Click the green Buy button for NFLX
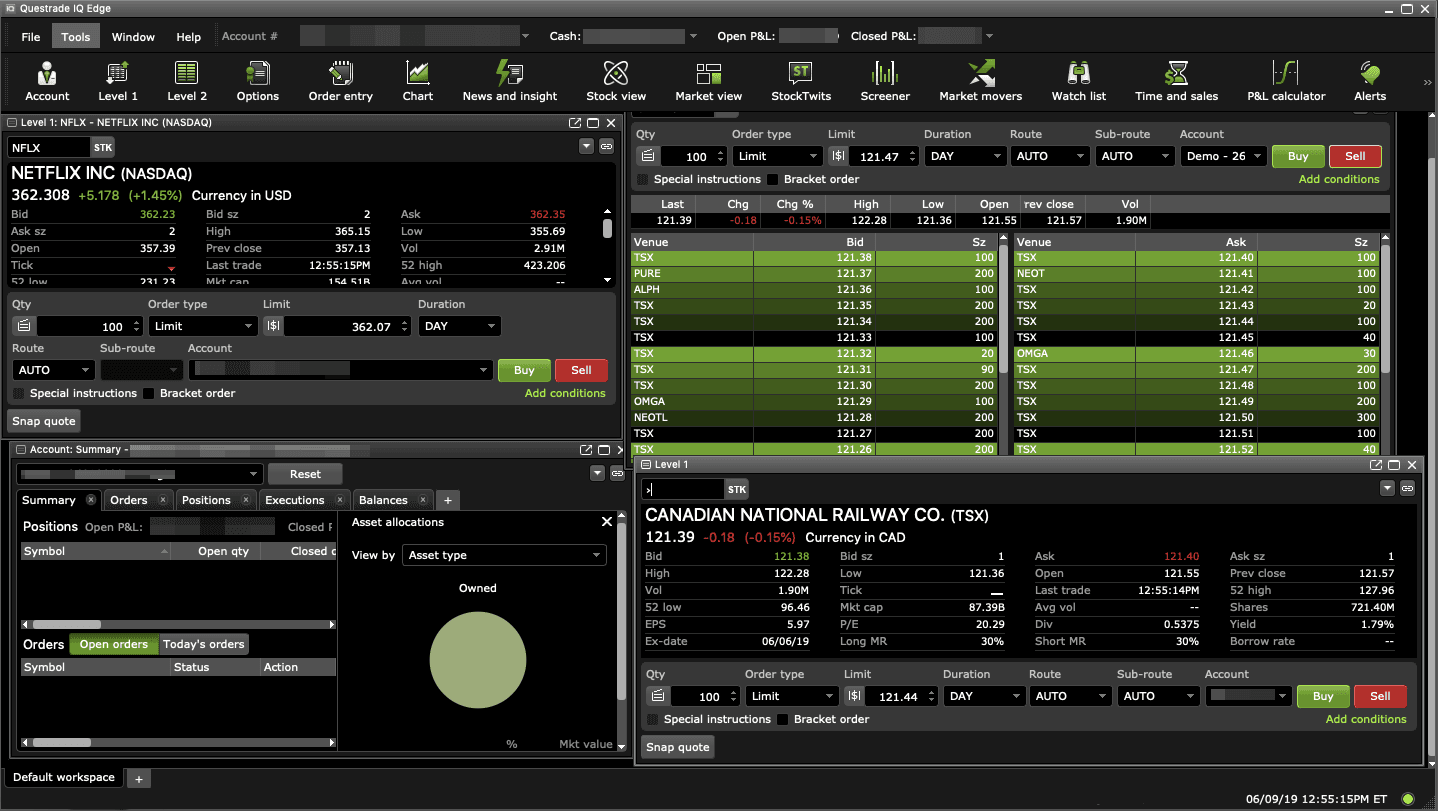The height and width of the screenshot is (811, 1438). click(523, 369)
